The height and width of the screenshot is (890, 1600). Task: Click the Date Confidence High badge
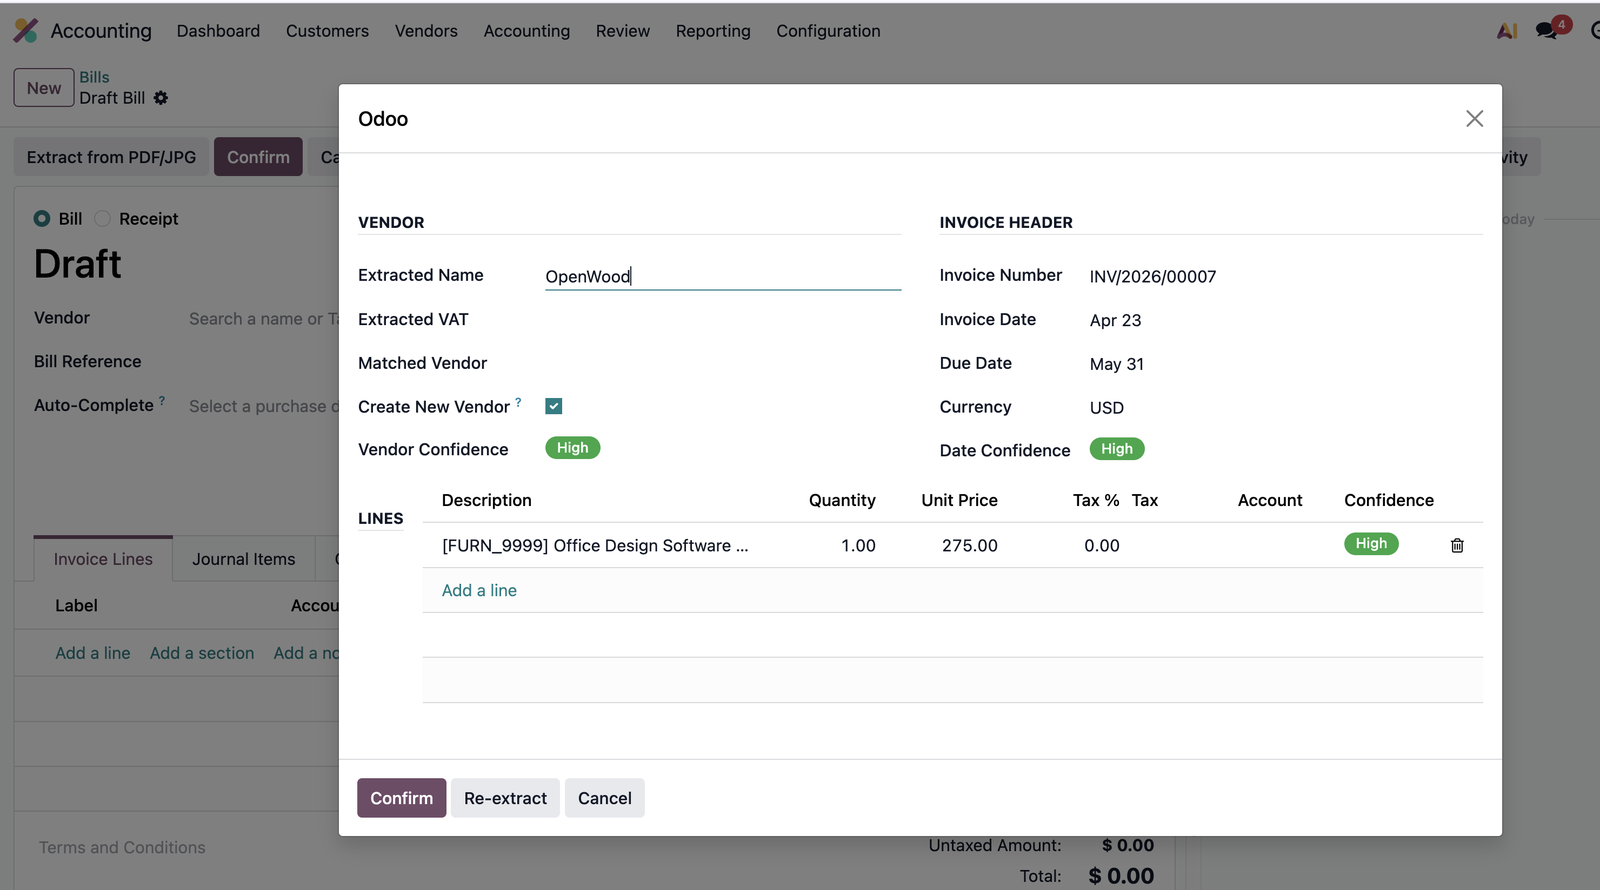(1117, 449)
